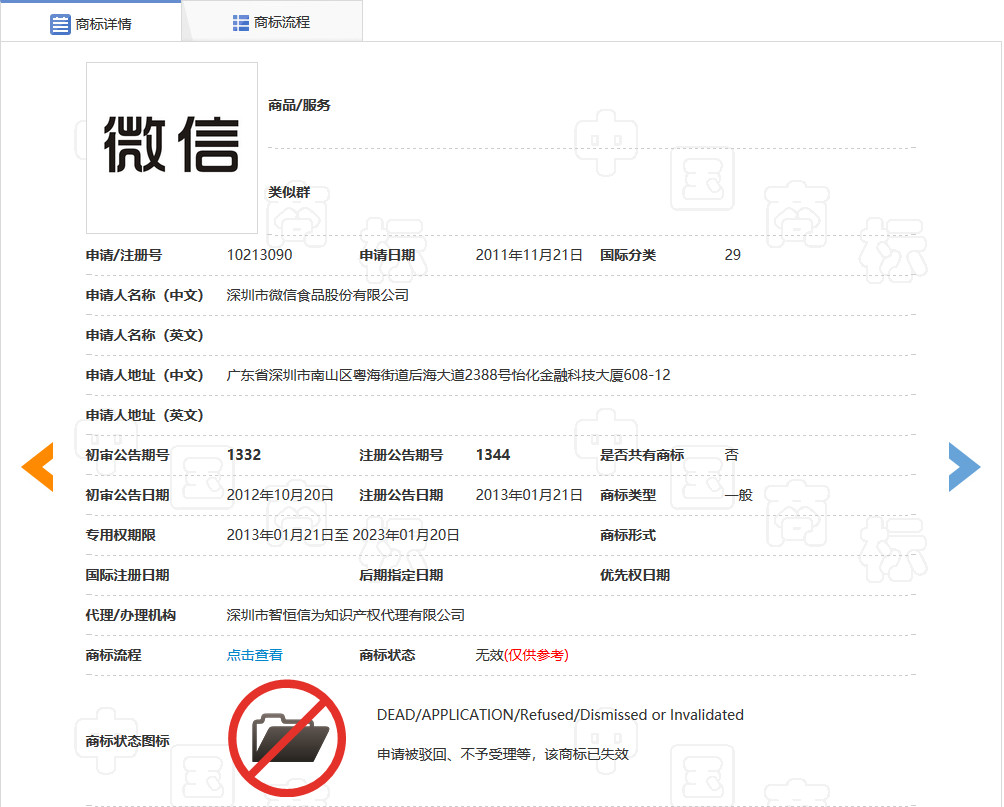Select registration announcement number 1344

pos(493,455)
